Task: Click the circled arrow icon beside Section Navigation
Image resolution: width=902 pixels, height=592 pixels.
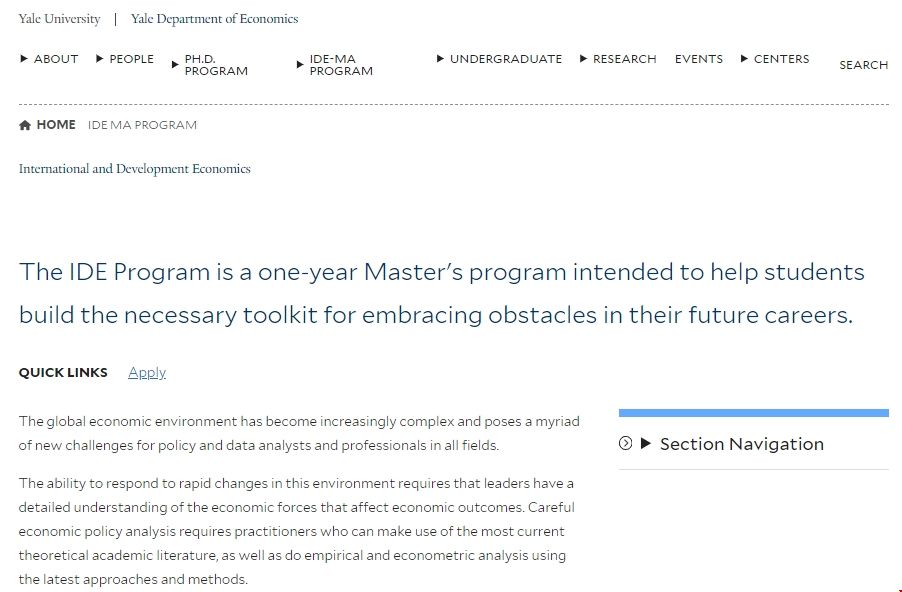Action: click(626, 443)
